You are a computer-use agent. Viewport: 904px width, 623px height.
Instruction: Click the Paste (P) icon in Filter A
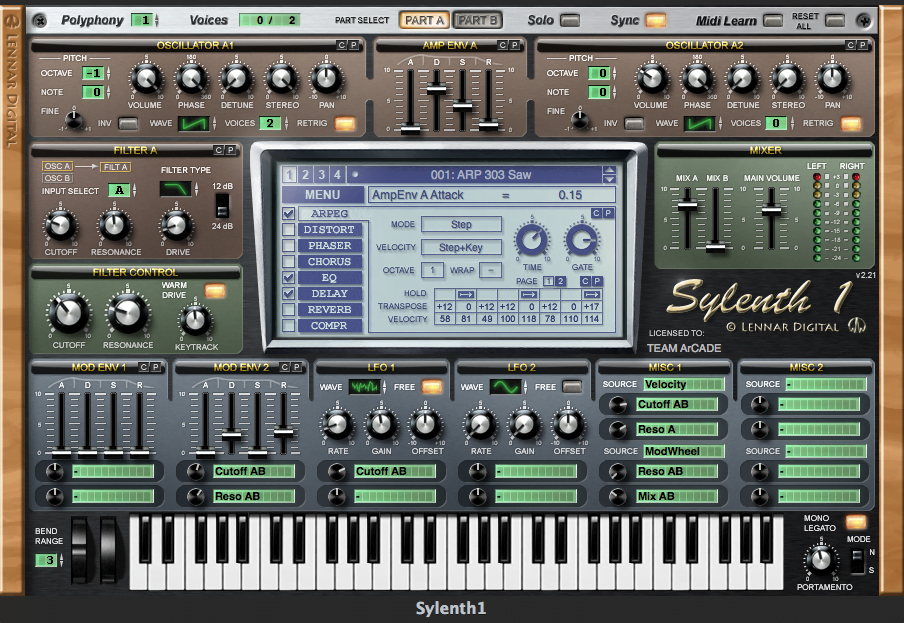pyautogui.click(x=230, y=150)
